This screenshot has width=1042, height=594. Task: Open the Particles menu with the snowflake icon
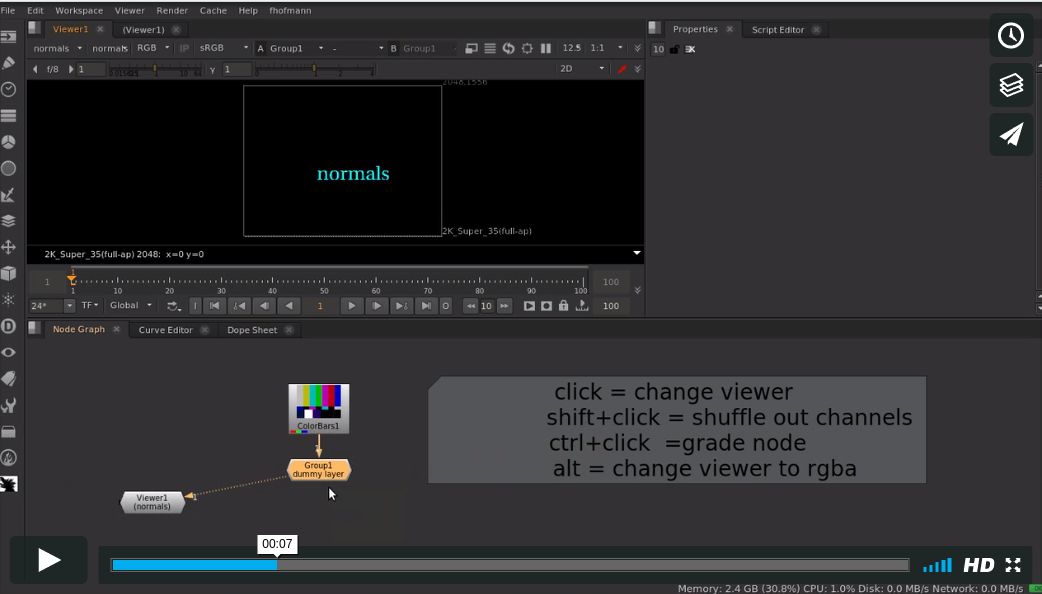click(9, 299)
